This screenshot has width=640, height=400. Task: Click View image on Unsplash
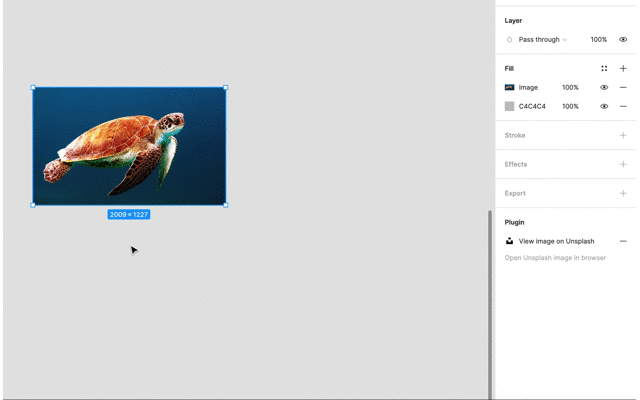[x=556, y=241]
